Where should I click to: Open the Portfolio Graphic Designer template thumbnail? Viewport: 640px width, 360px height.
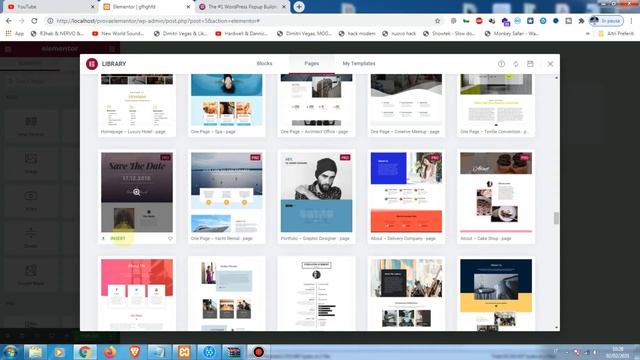(x=316, y=192)
